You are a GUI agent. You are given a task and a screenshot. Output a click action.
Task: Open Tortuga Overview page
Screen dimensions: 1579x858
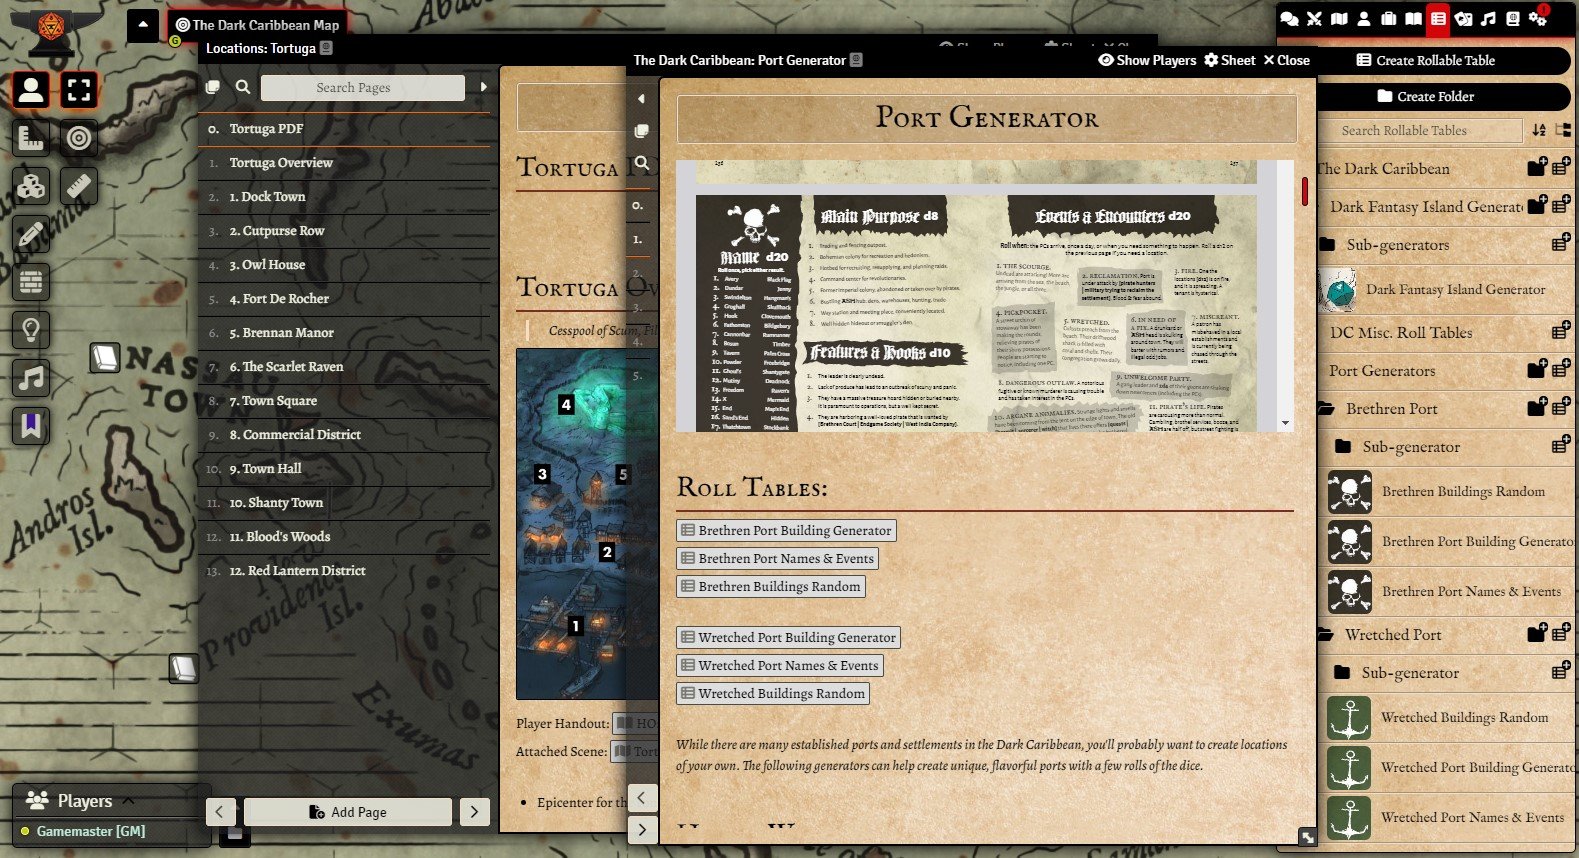[x=344, y=163]
